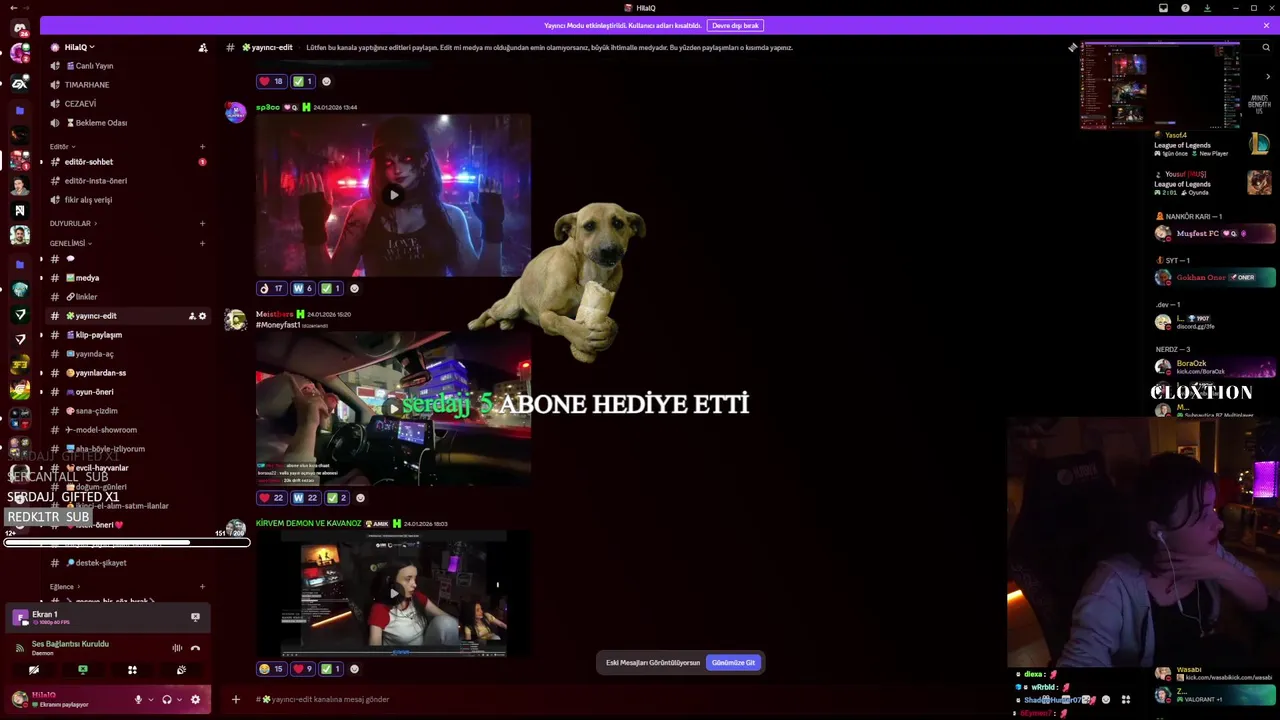Play Moneyfast1 car interior video

[393, 408]
